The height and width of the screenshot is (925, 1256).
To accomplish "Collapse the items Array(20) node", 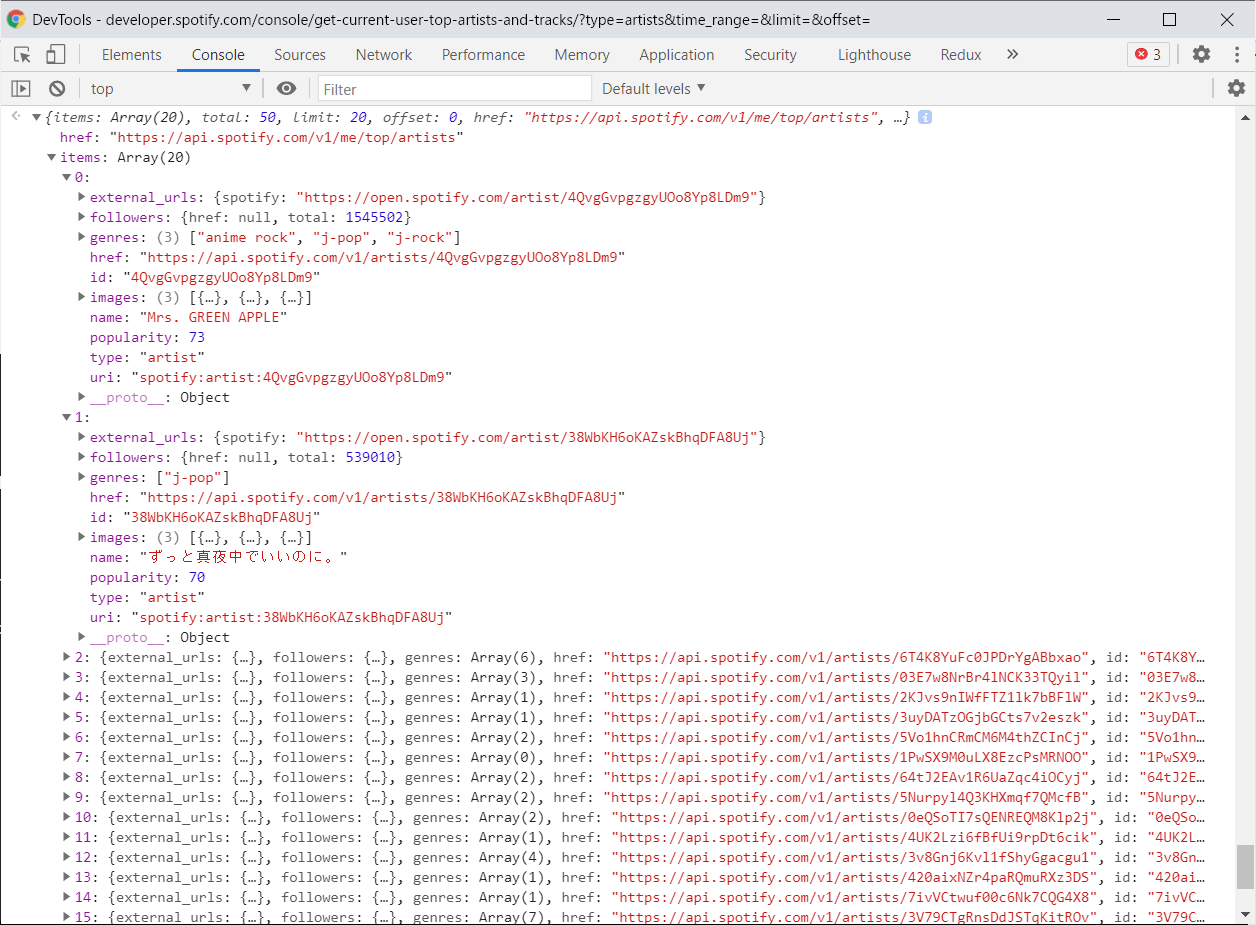I will point(52,157).
